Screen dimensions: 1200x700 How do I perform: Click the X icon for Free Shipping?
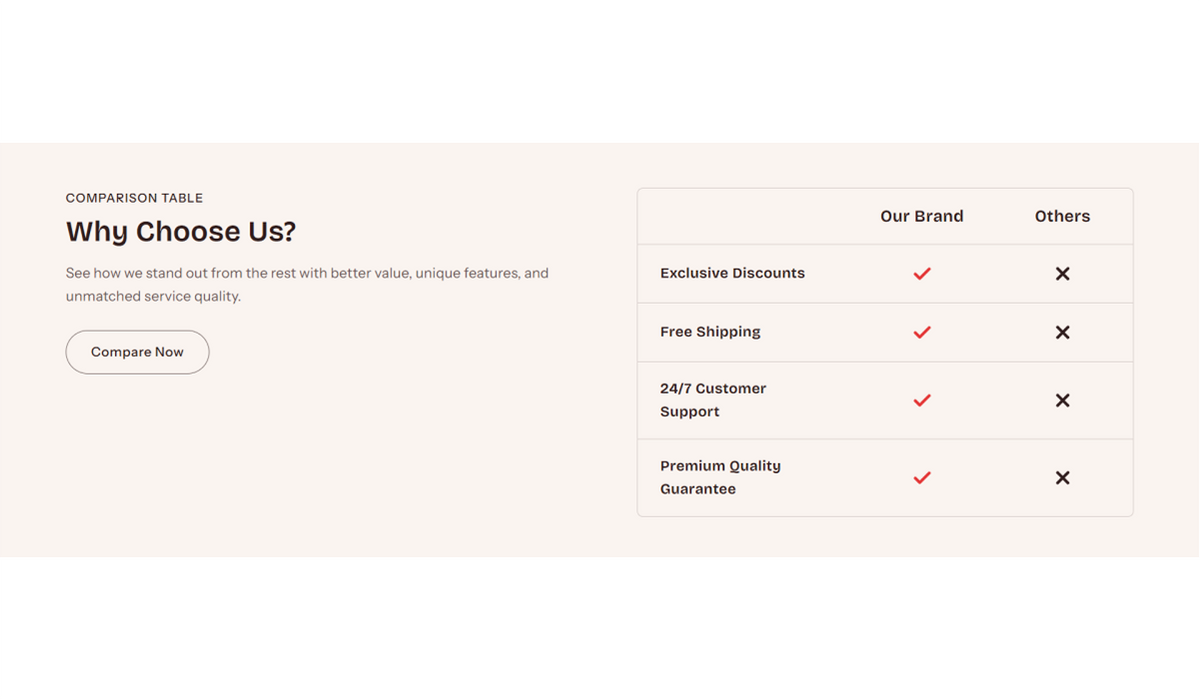click(1062, 332)
